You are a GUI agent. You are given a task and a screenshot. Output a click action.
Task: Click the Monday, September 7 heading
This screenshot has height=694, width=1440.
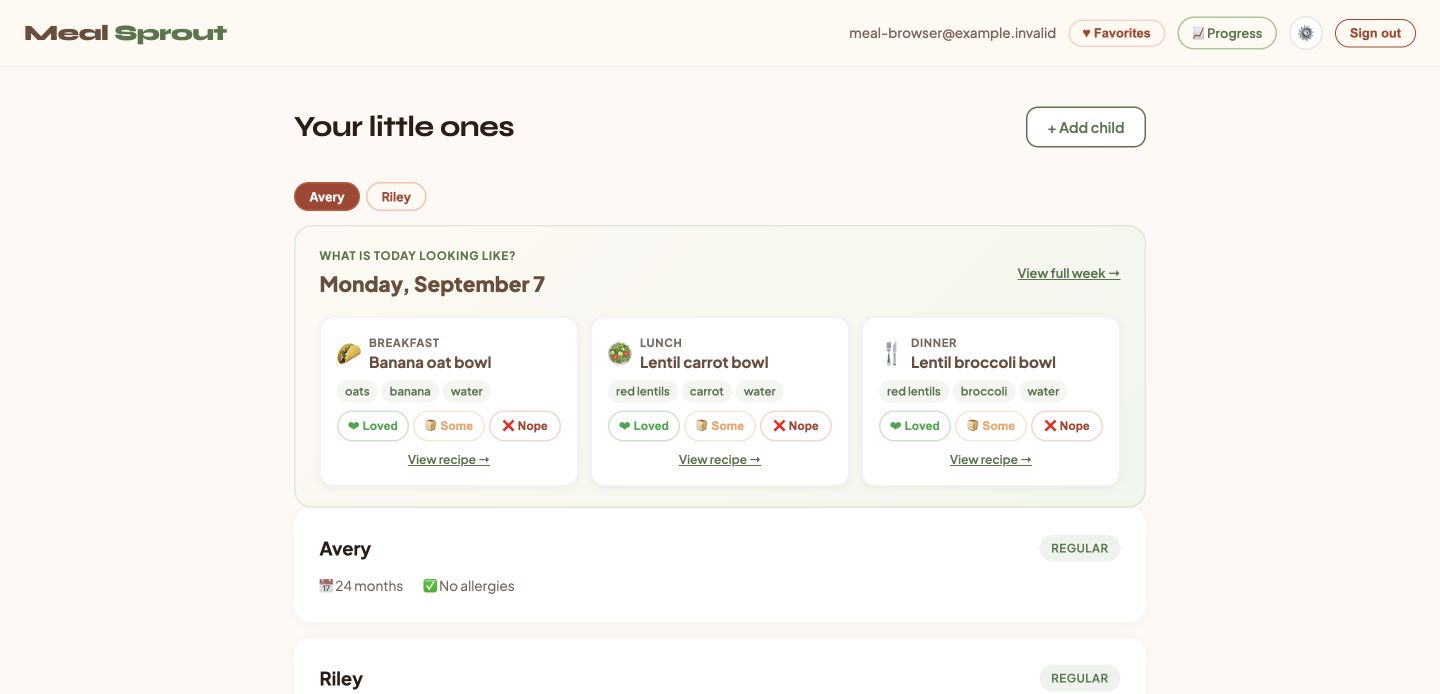coord(432,284)
